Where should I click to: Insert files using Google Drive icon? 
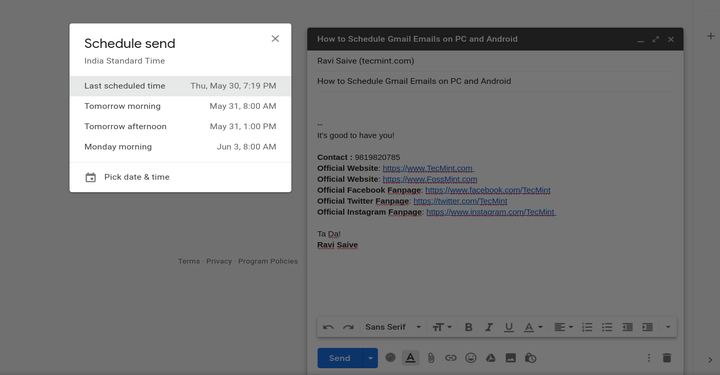pyautogui.click(x=490, y=358)
